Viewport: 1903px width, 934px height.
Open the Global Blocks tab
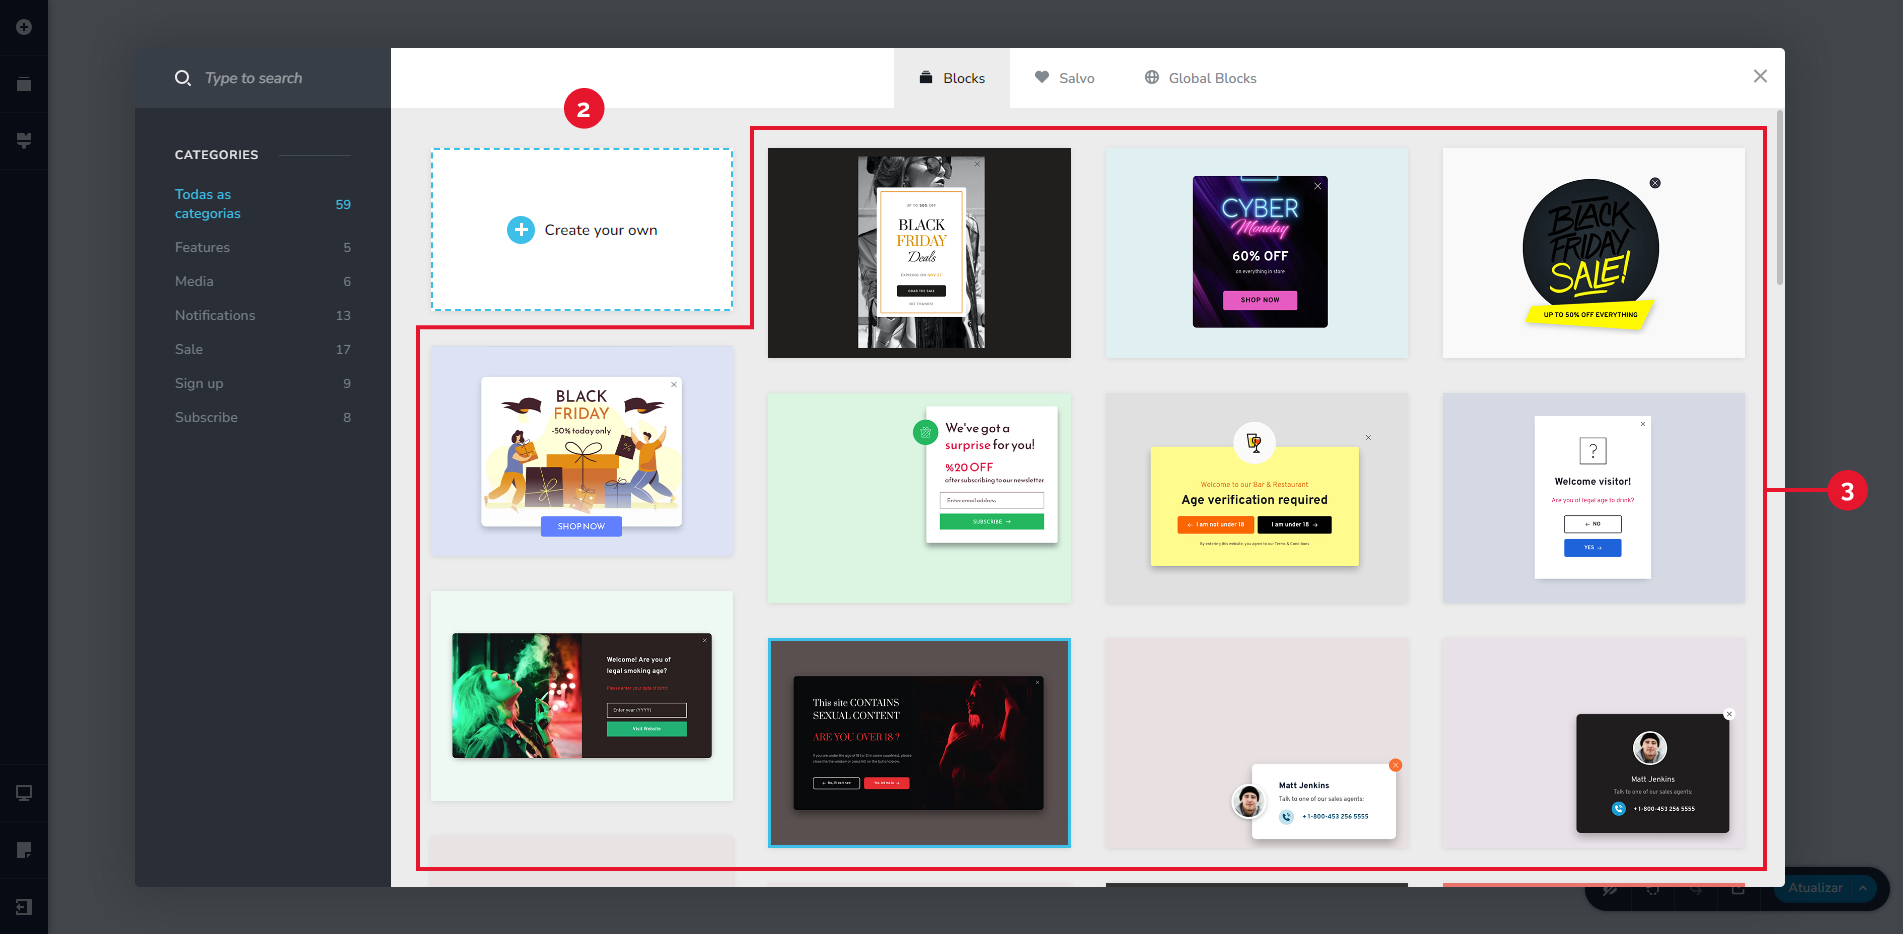(x=1200, y=78)
